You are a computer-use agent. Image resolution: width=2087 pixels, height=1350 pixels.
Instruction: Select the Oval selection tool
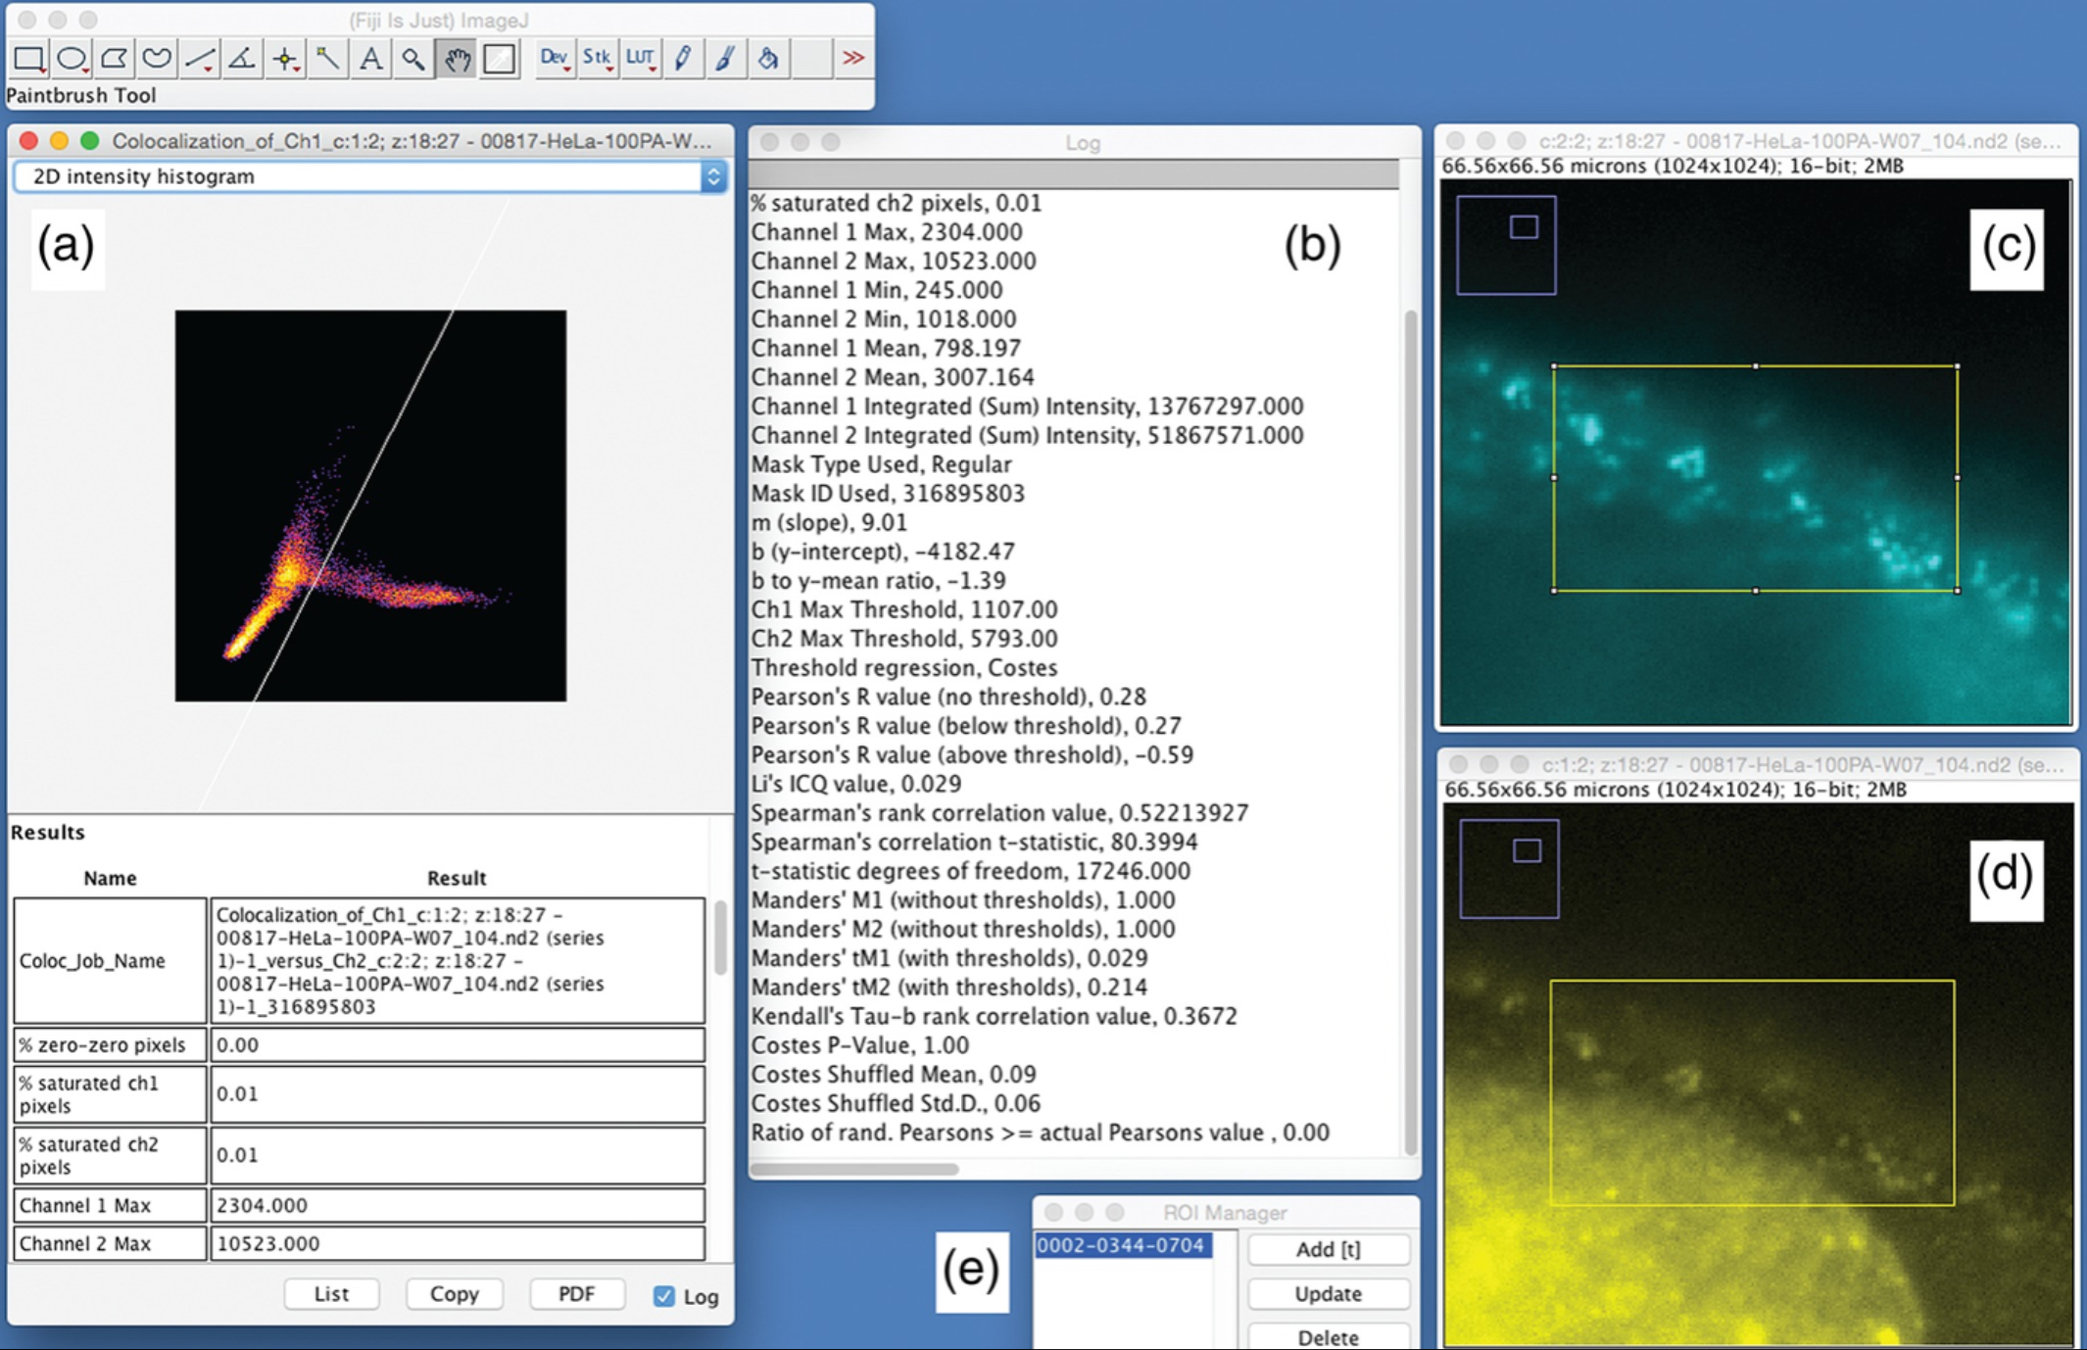point(70,59)
